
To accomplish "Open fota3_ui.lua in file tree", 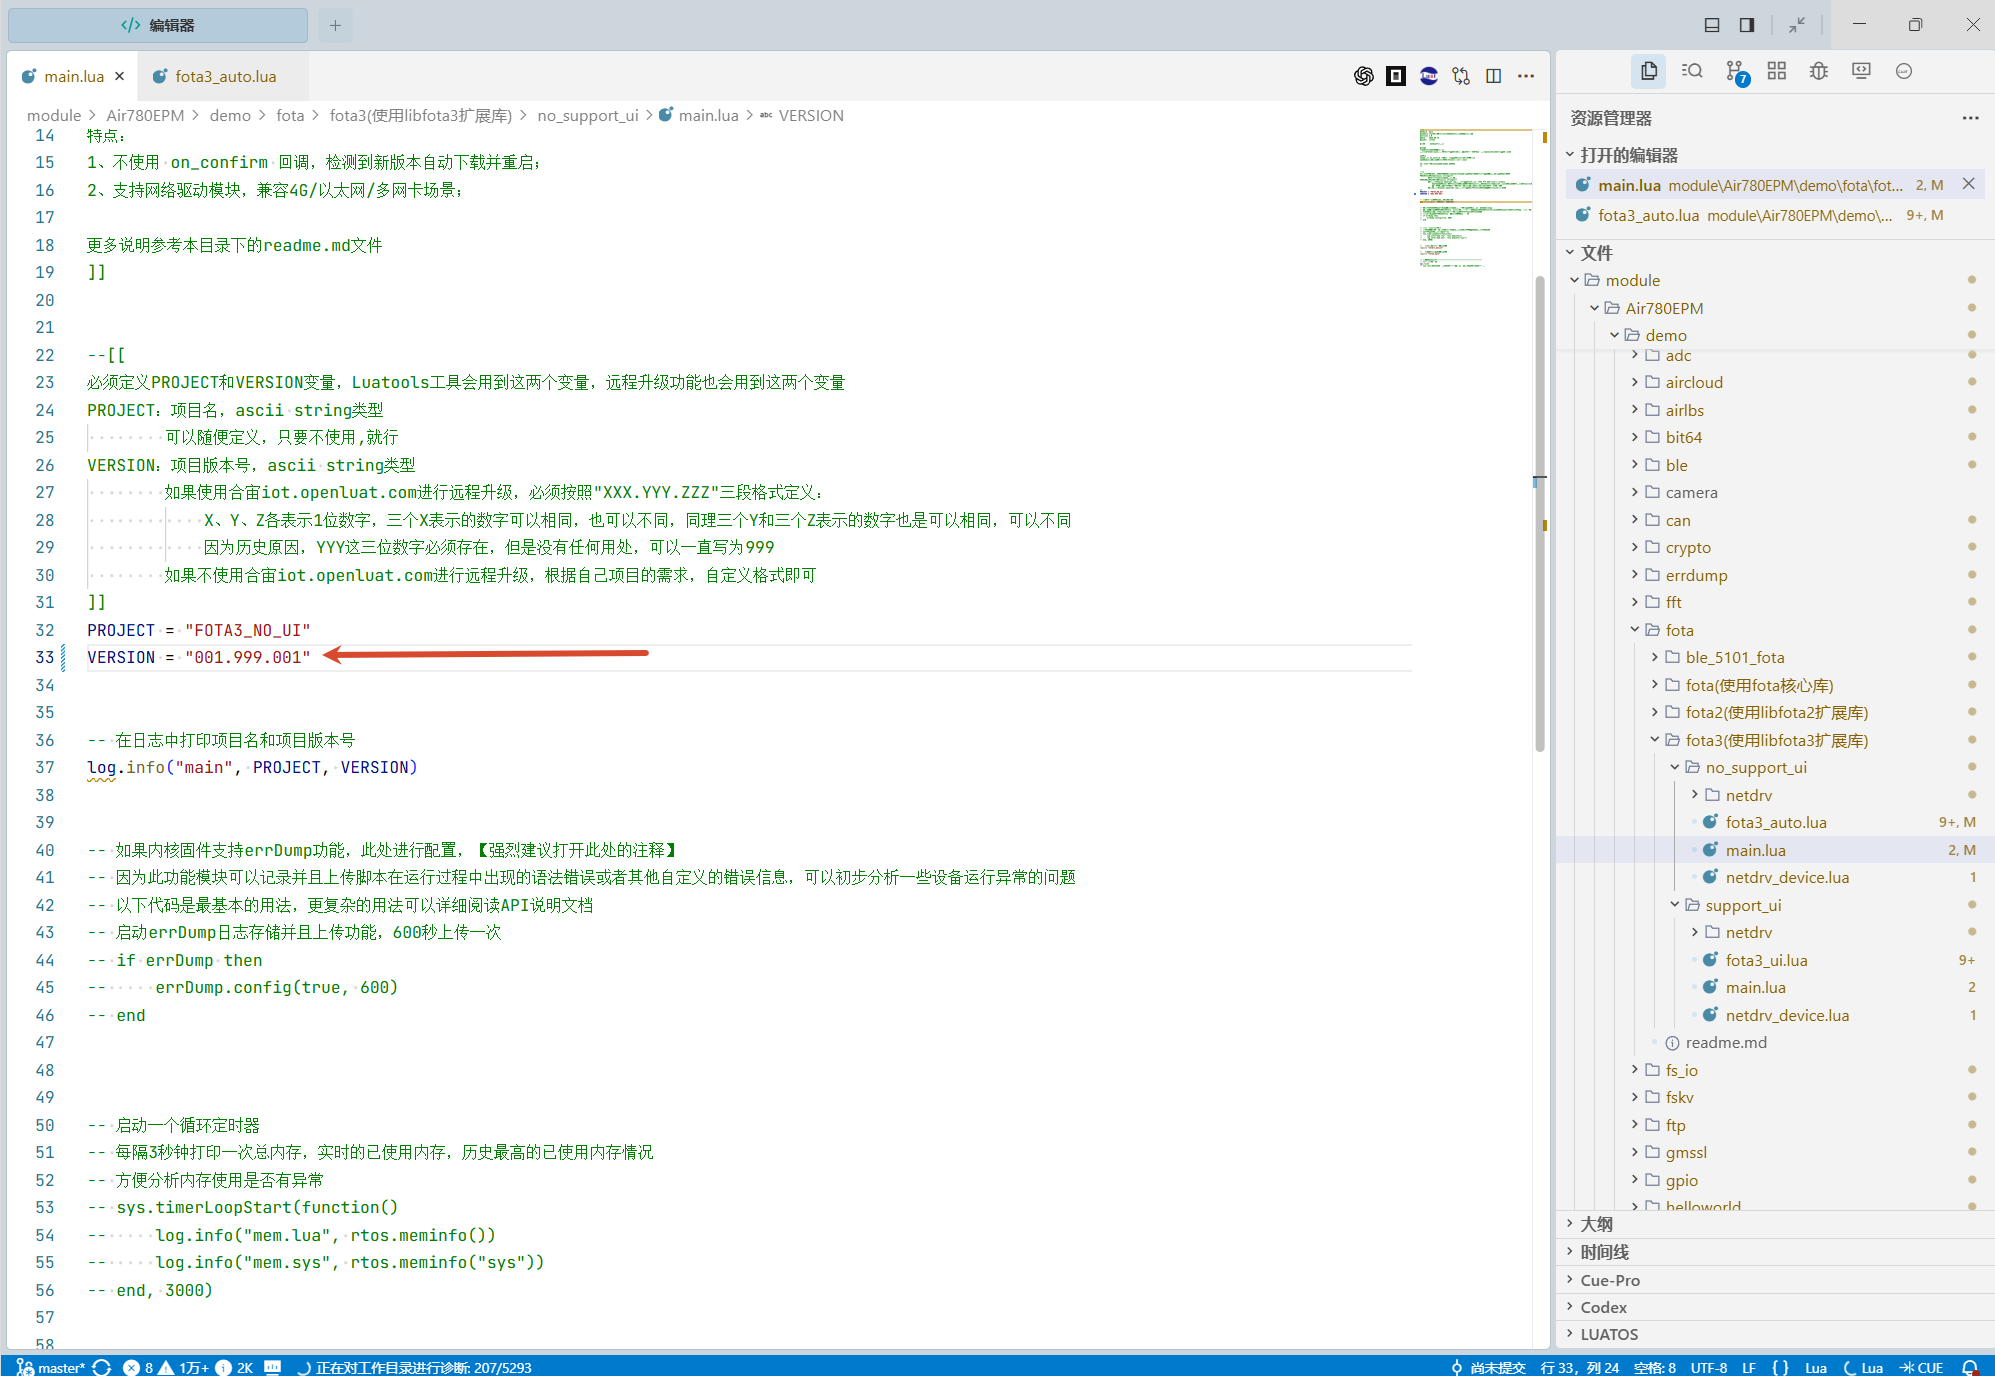I will [1766, 960].
